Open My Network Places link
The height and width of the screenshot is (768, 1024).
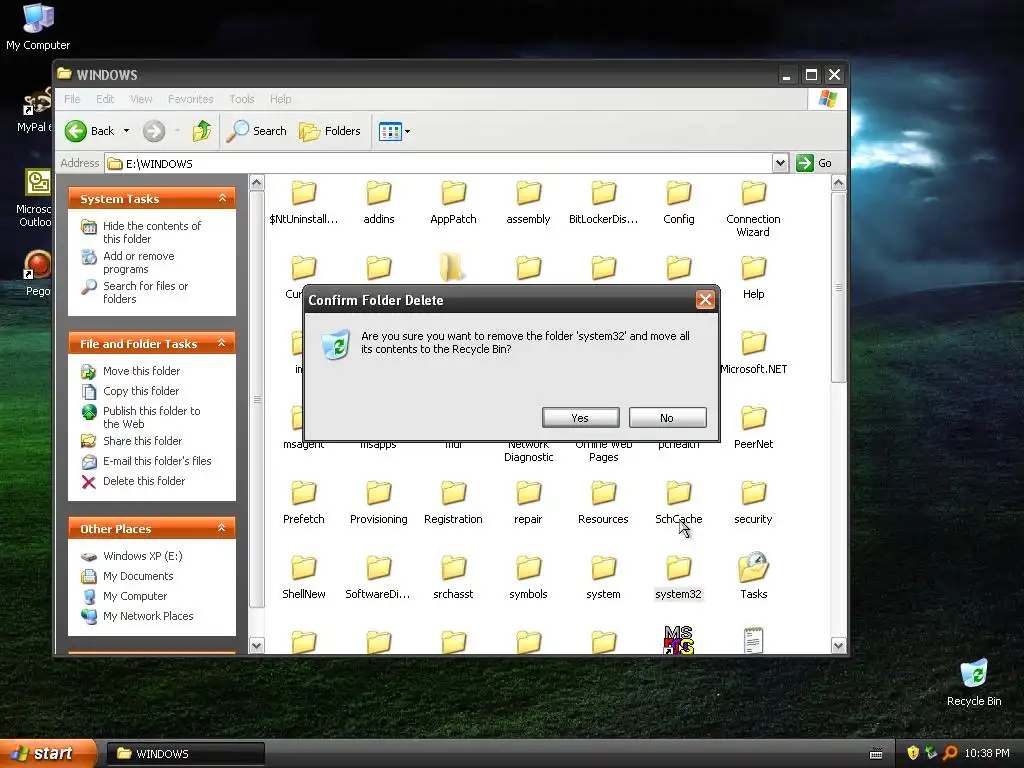click(148, 616)
